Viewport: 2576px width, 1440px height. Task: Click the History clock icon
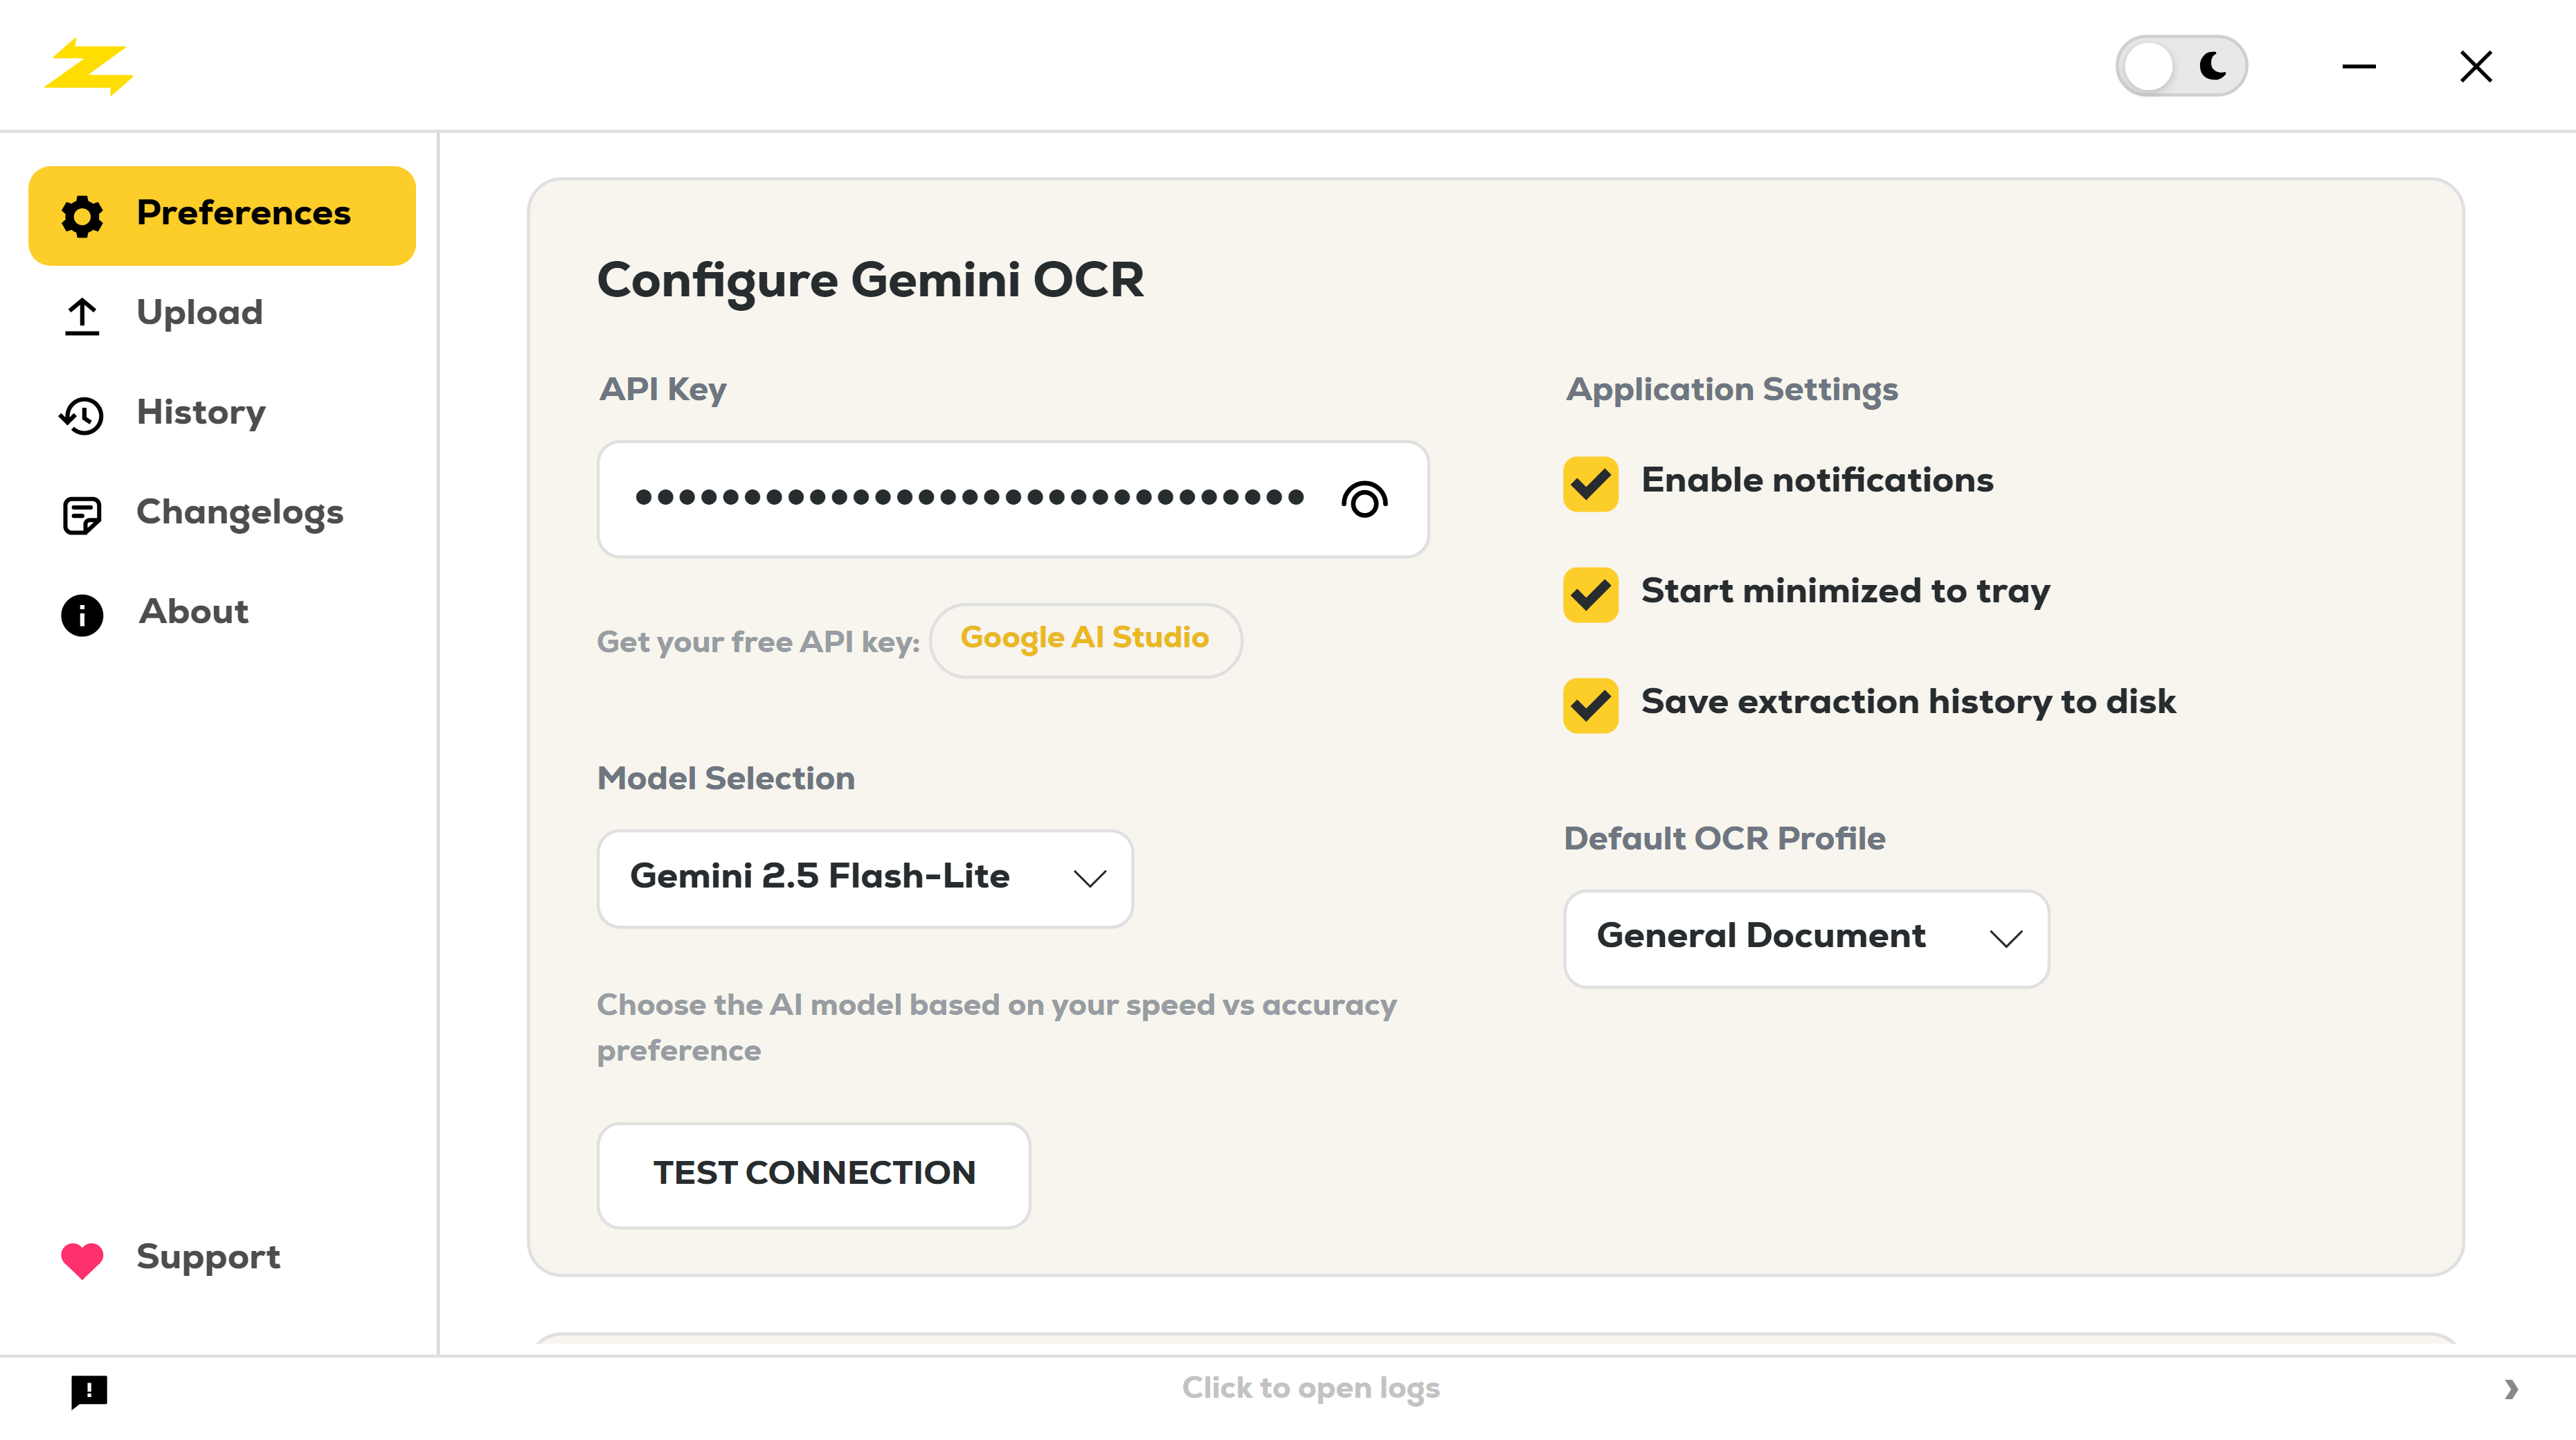pos(82,415)
